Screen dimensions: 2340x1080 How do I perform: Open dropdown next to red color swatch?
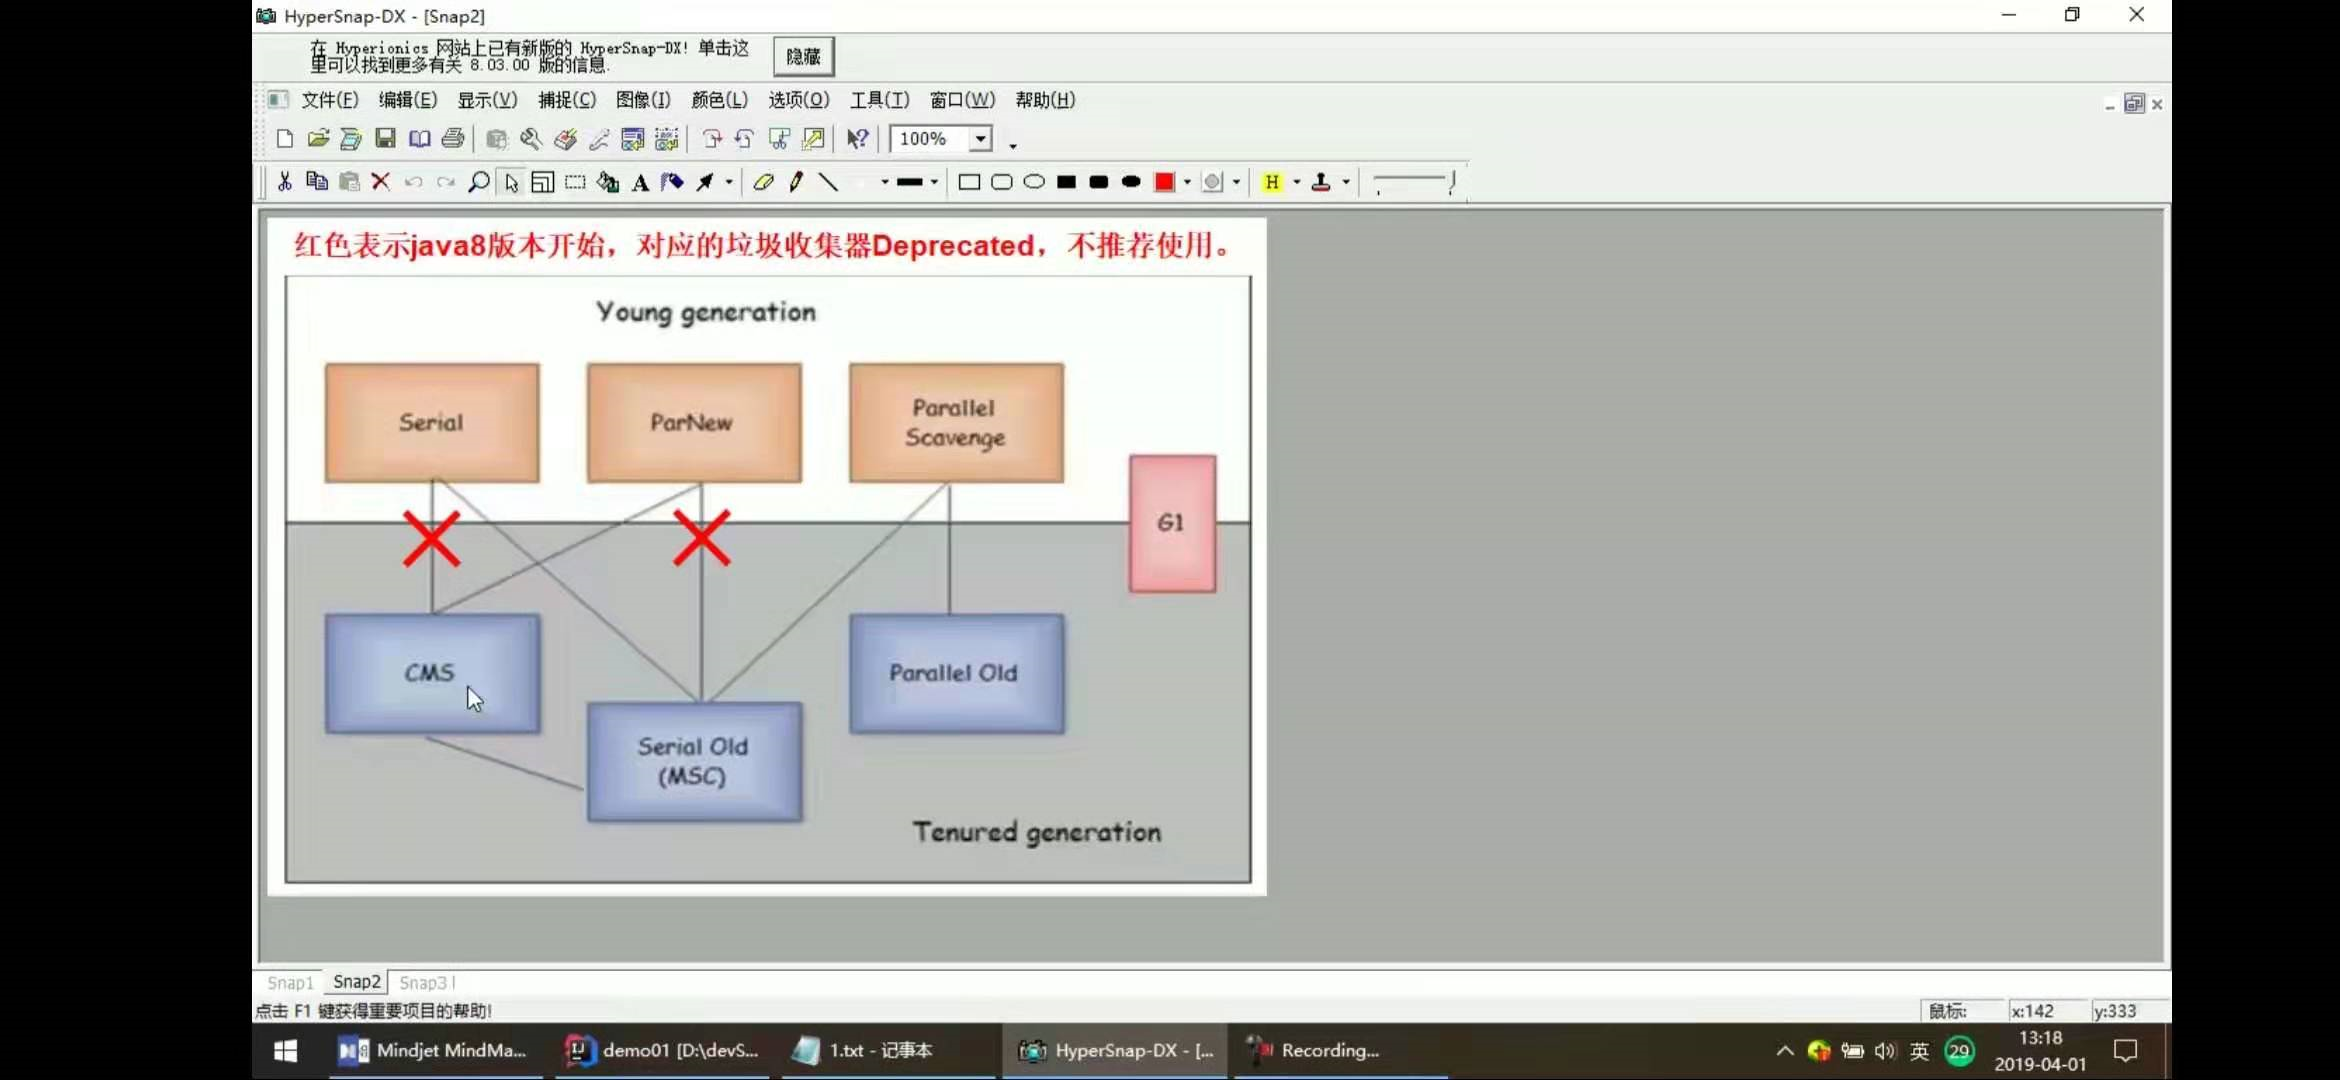(x=1187, y=182)
